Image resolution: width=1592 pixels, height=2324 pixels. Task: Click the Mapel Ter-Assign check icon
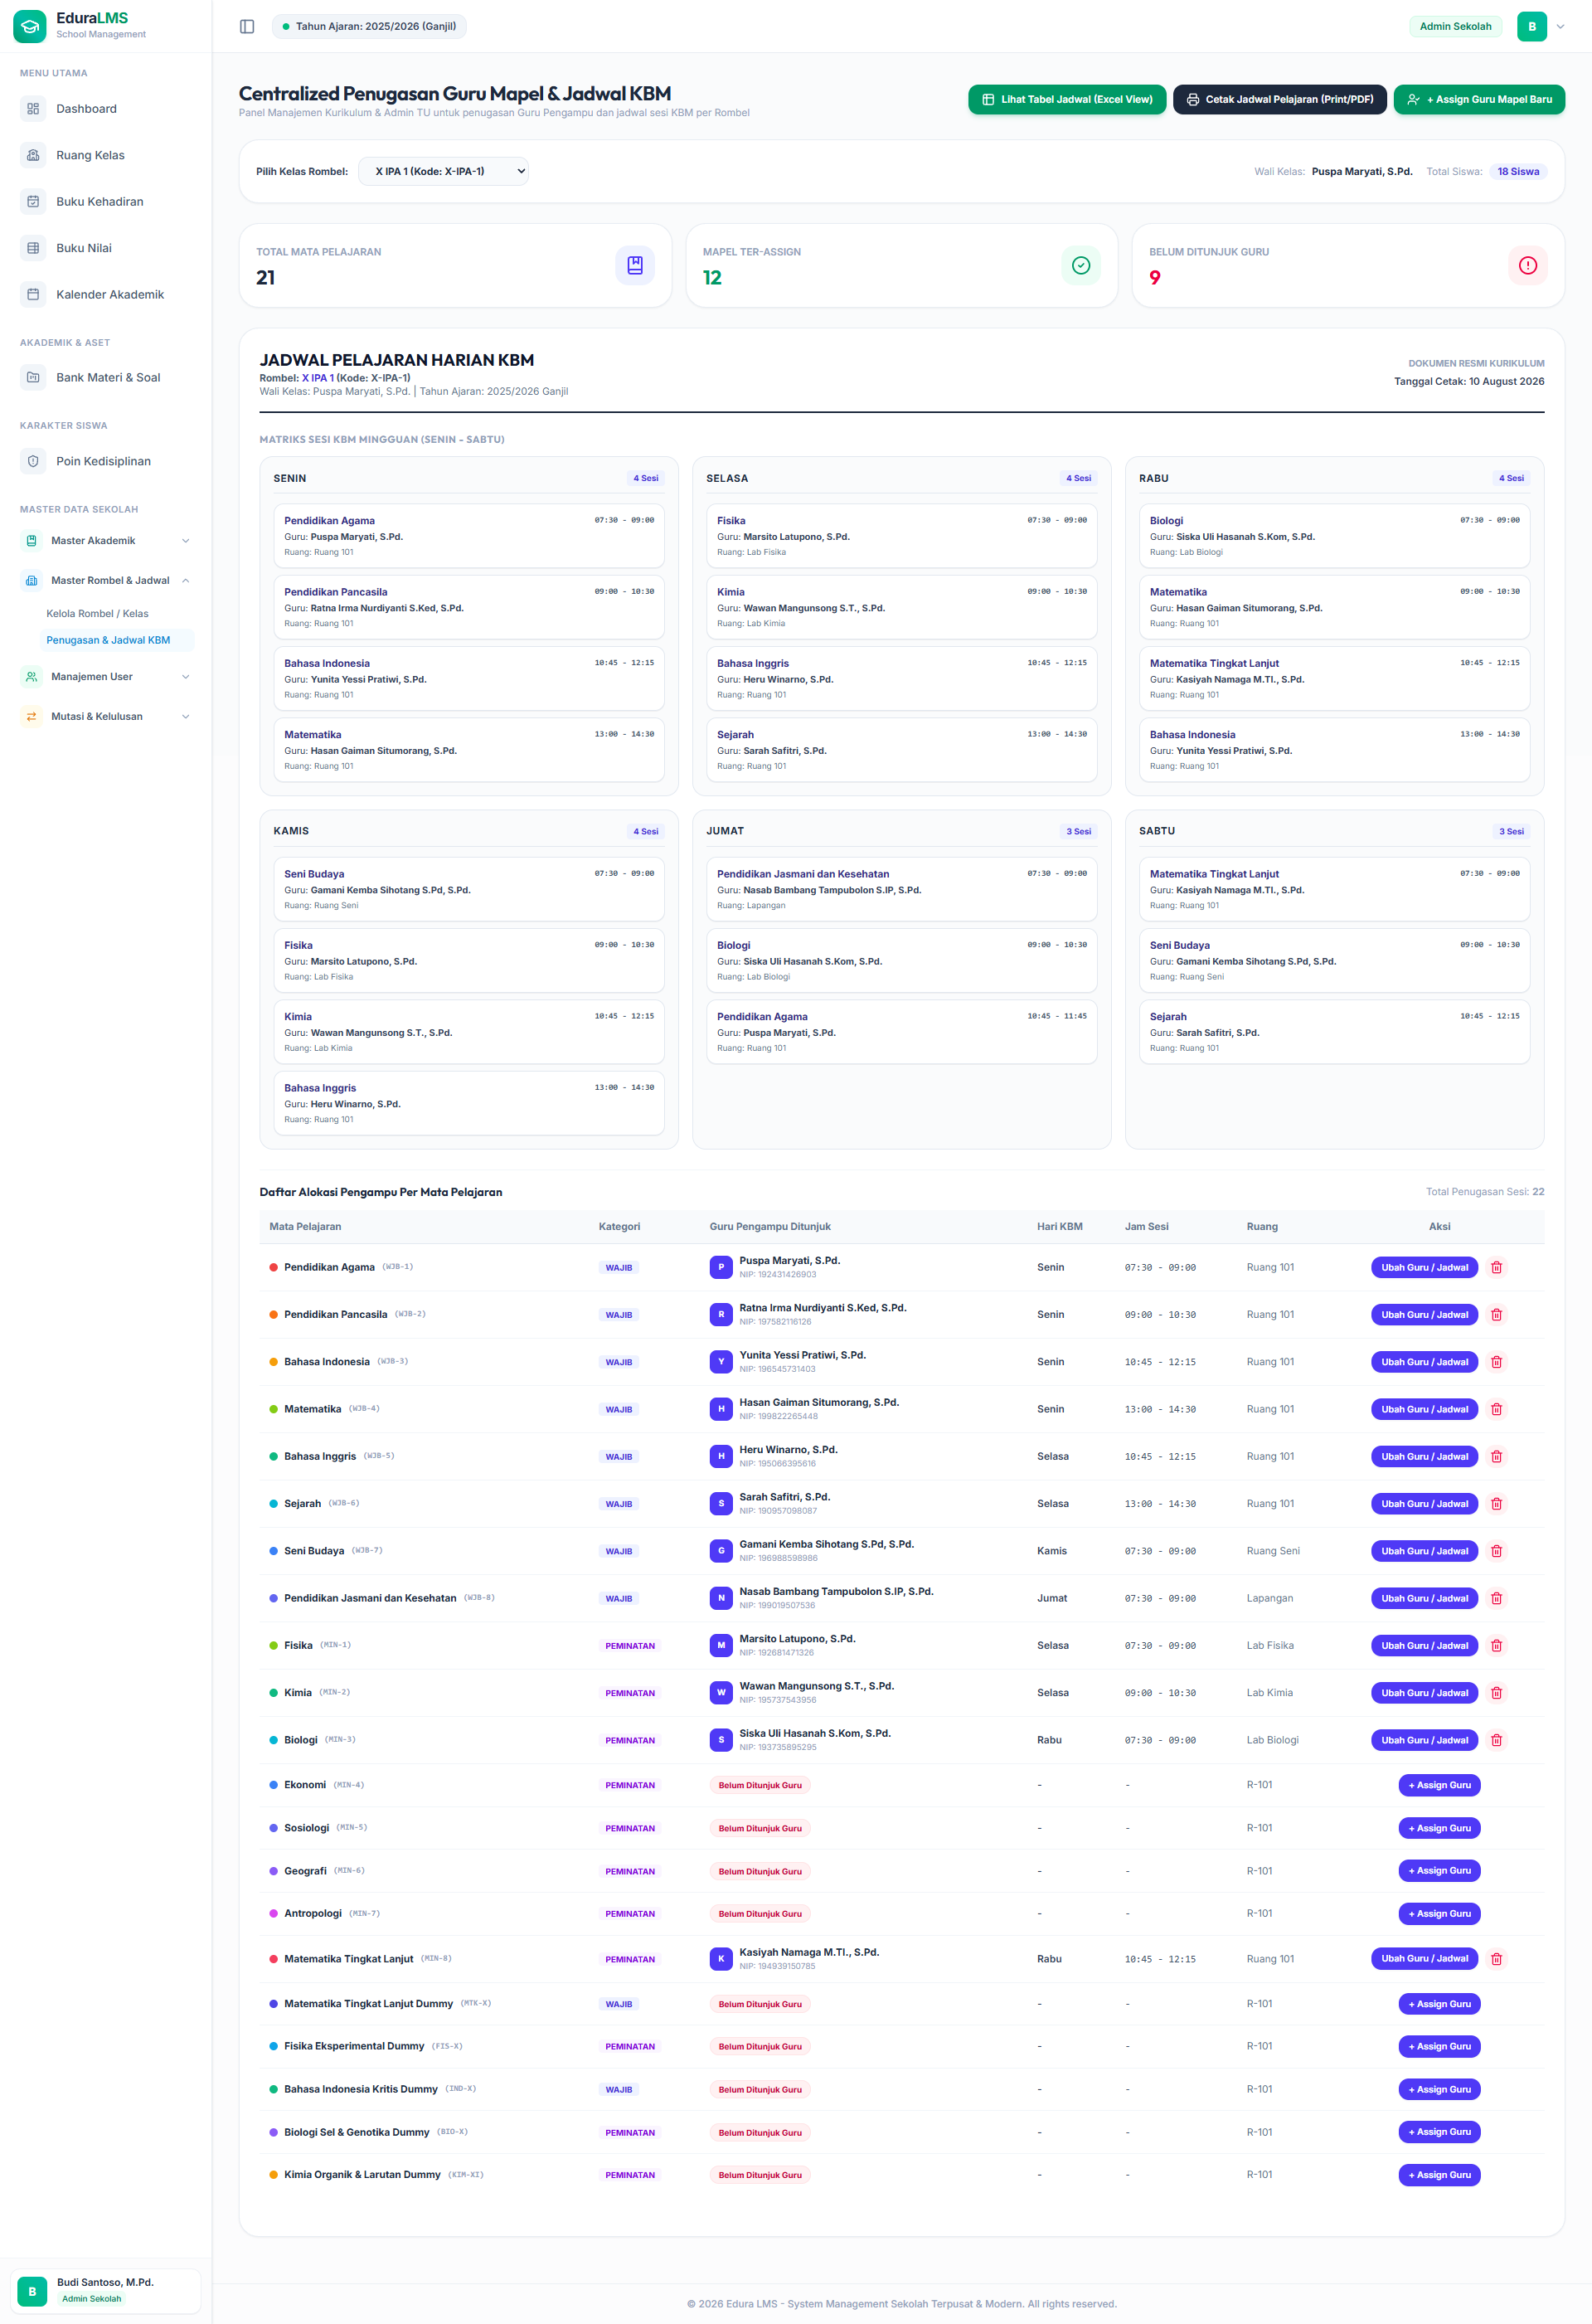tap(1080, 265)
